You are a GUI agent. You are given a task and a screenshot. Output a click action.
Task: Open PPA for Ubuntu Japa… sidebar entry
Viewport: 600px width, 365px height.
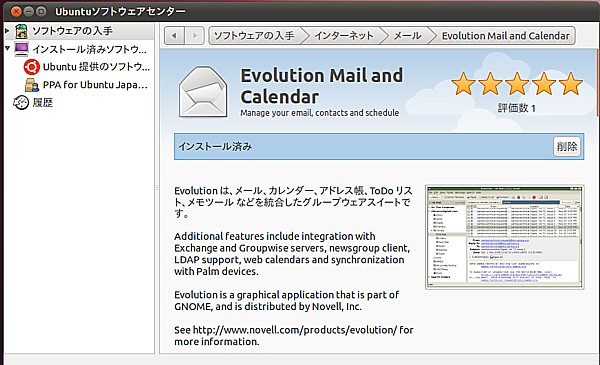tap(95, 85)
